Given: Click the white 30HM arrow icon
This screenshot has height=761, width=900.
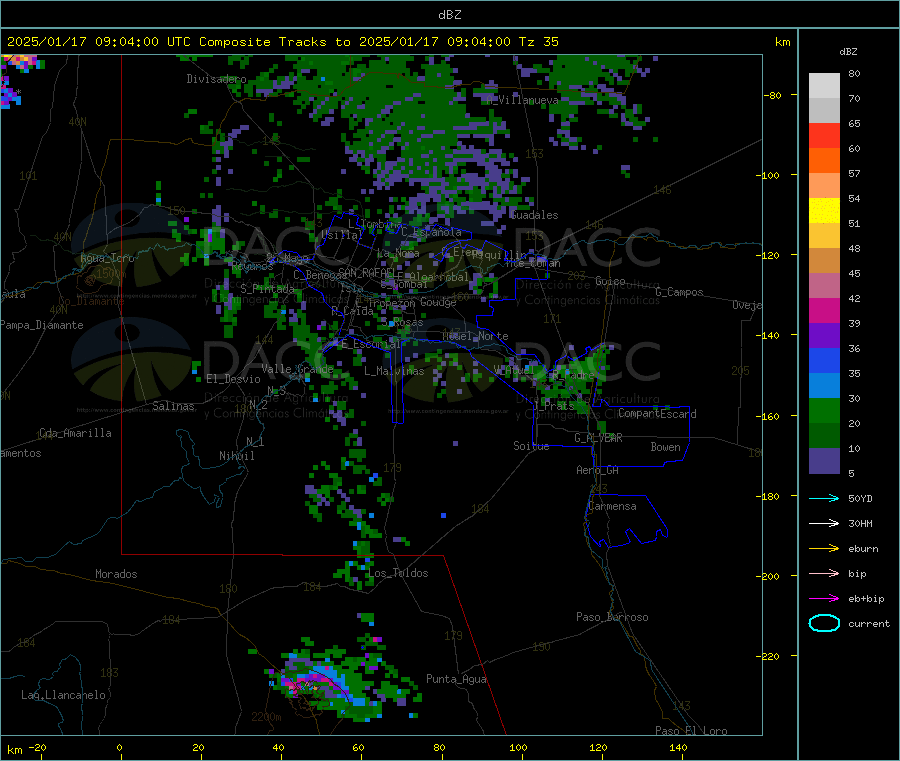Looking at the screenshot, I should click(824, 523).
